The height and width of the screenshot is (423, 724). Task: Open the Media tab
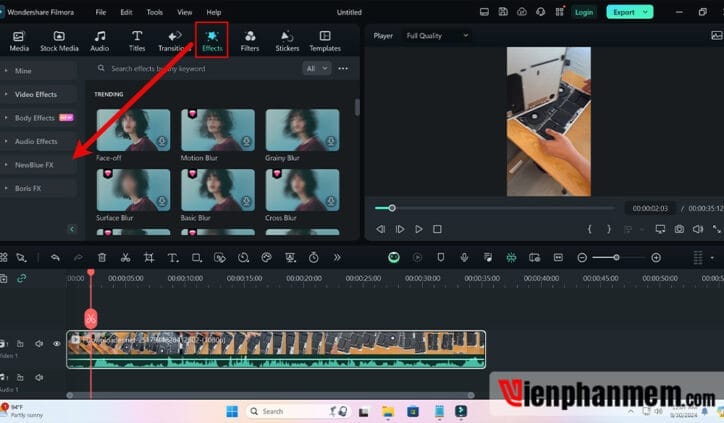pyautogui.click(x=19, y=41)
